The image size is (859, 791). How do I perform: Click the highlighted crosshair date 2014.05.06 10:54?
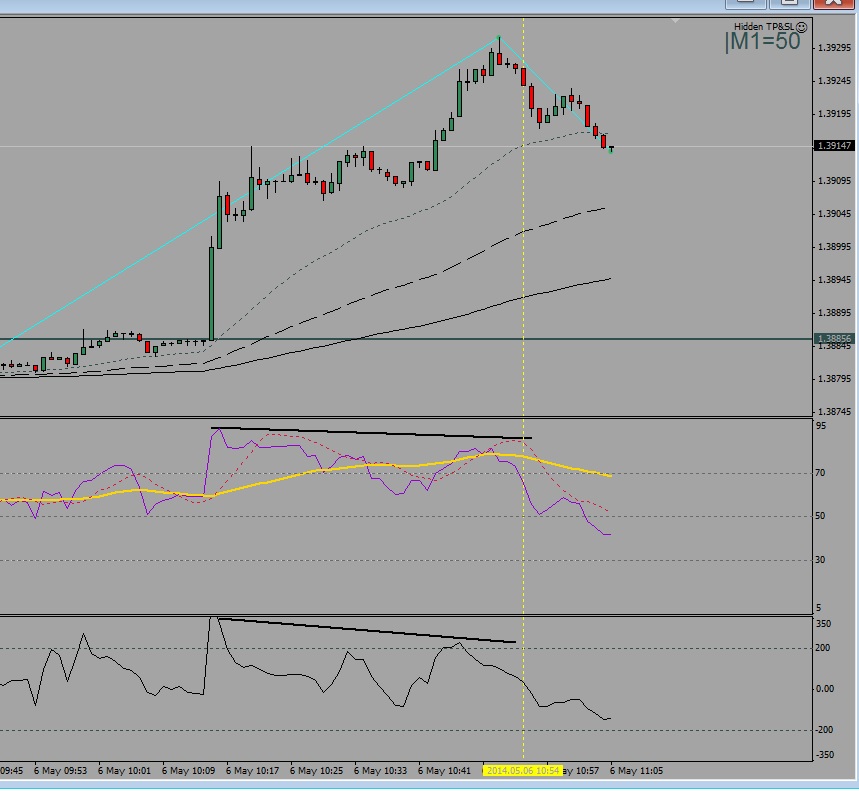tap(523, 771)
